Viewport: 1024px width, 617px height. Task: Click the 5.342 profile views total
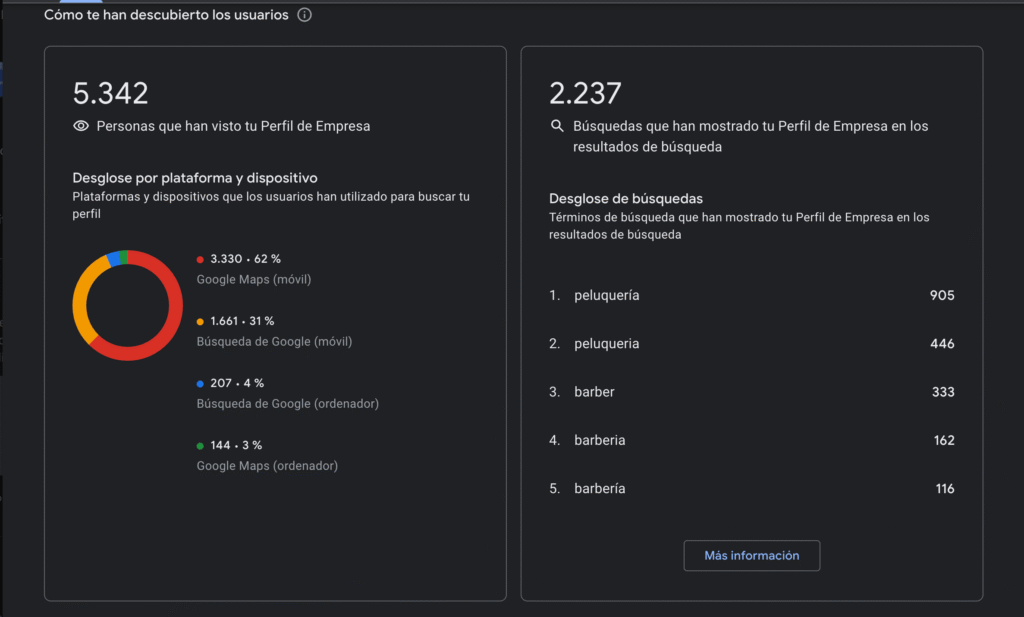click(x=111, y=94)
